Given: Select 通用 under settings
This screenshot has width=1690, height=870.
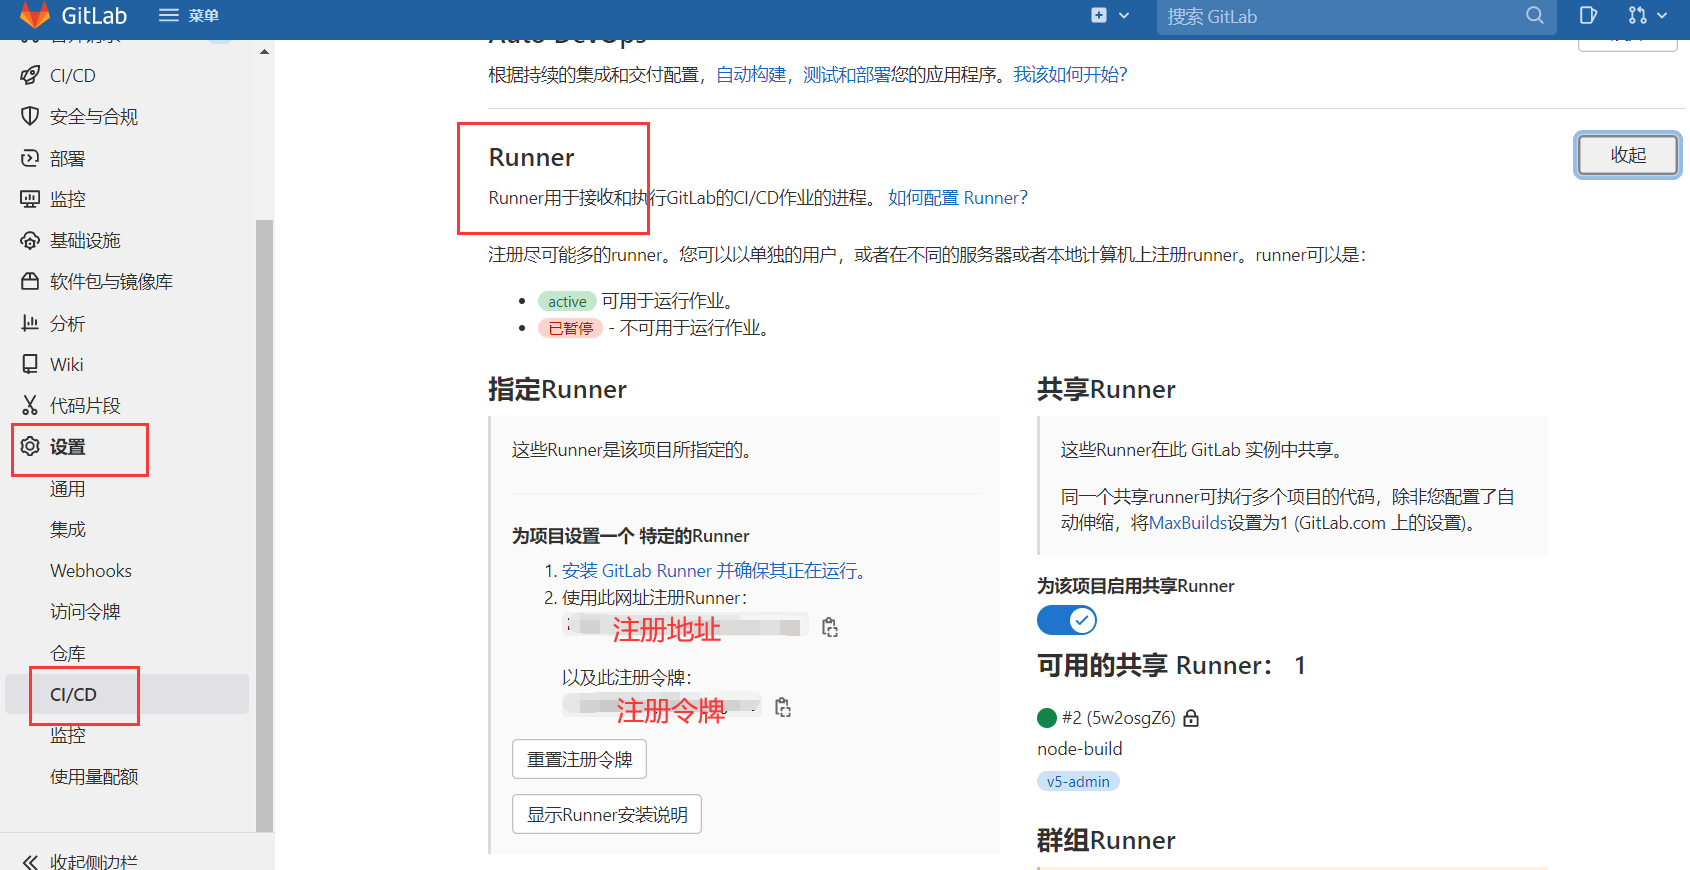Looking at the screenshot, I should (68, 488).
